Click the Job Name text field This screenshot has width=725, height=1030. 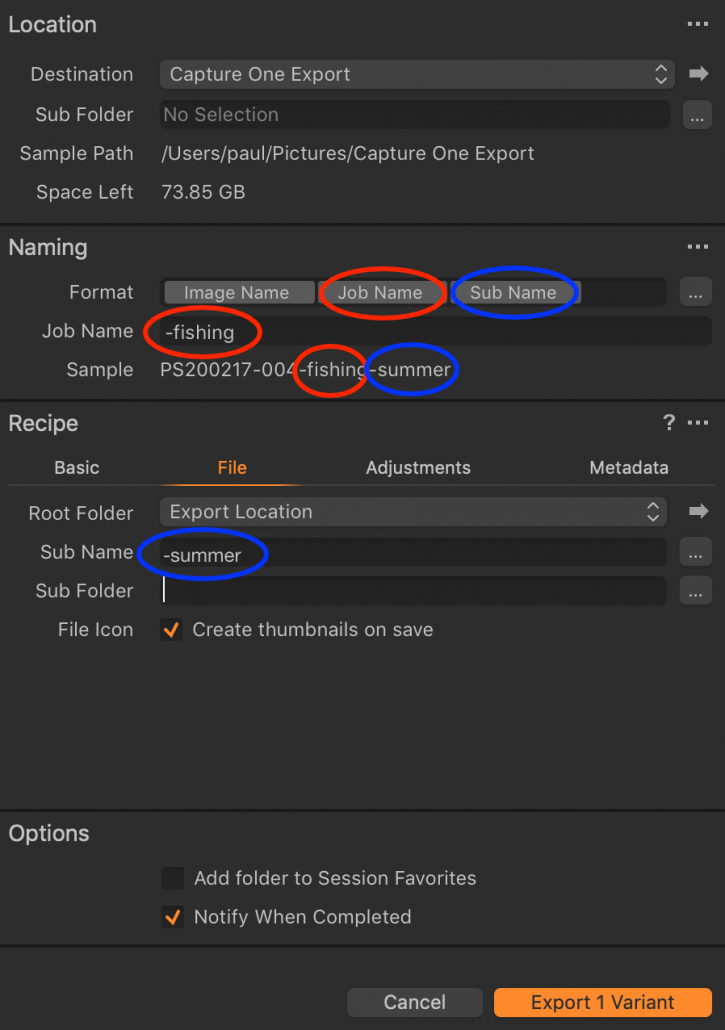[x=436, y=332]
